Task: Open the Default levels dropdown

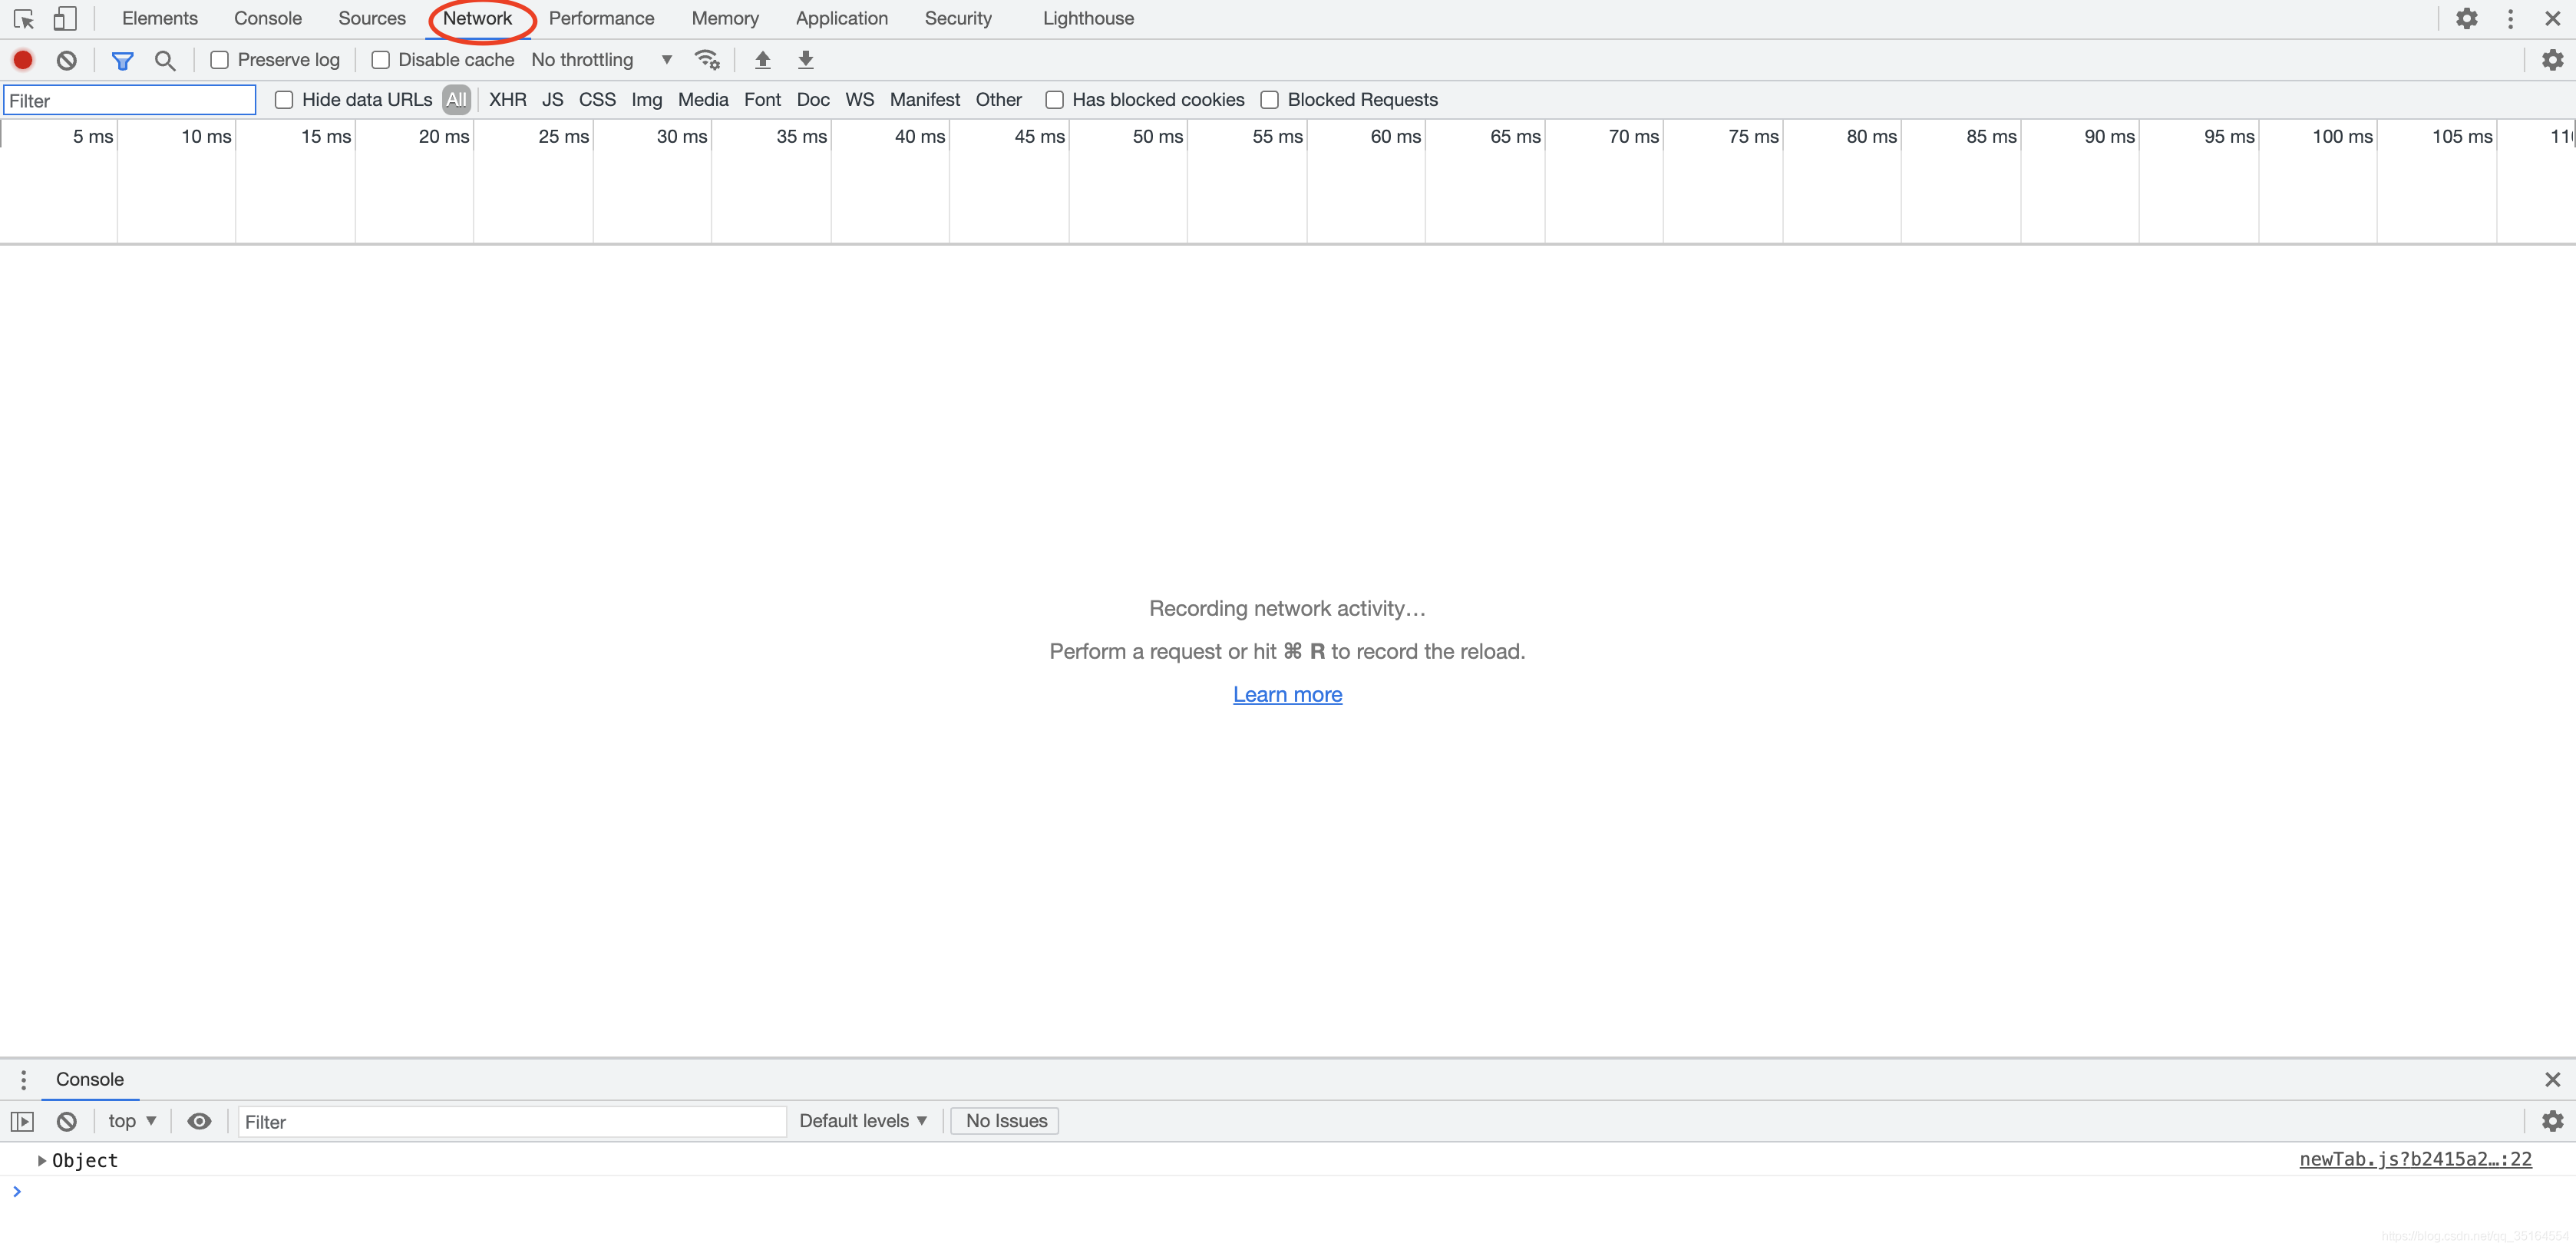Action: 863,1120
